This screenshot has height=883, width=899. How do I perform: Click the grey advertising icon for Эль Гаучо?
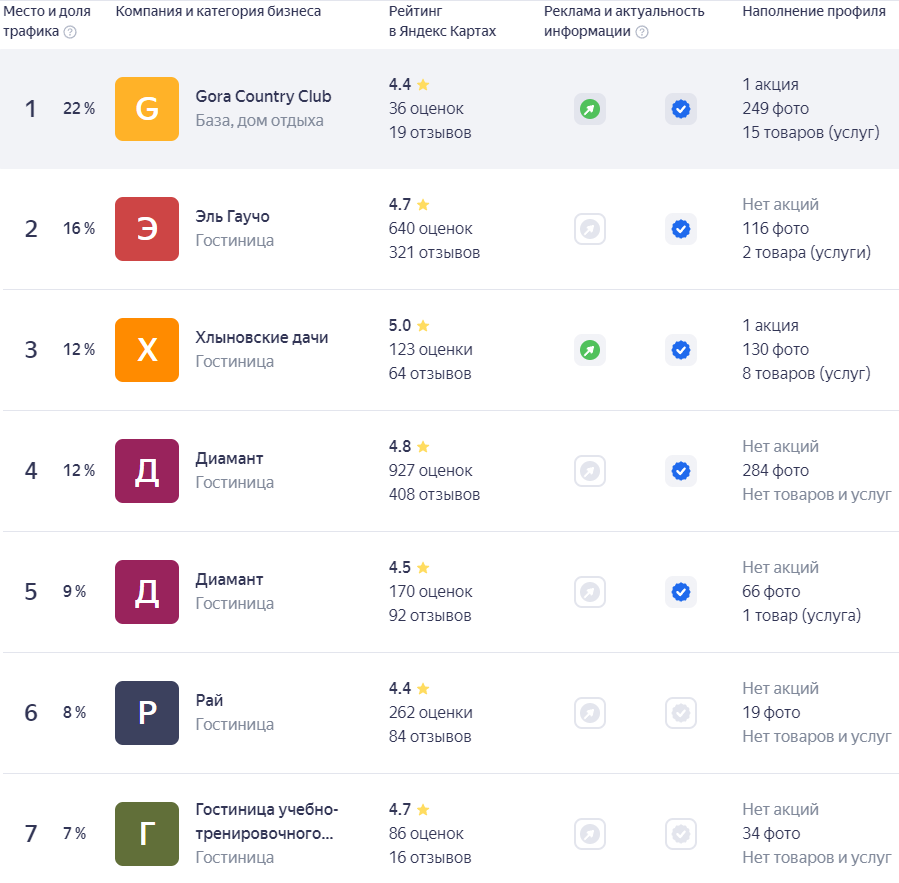(x=589, y=229)
